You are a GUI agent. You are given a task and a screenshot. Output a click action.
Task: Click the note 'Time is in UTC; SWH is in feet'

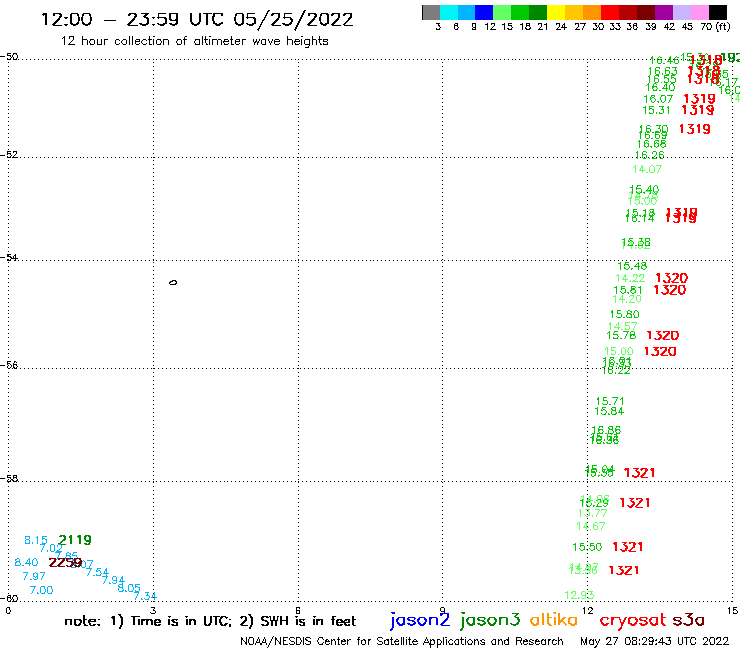[210, 621]
